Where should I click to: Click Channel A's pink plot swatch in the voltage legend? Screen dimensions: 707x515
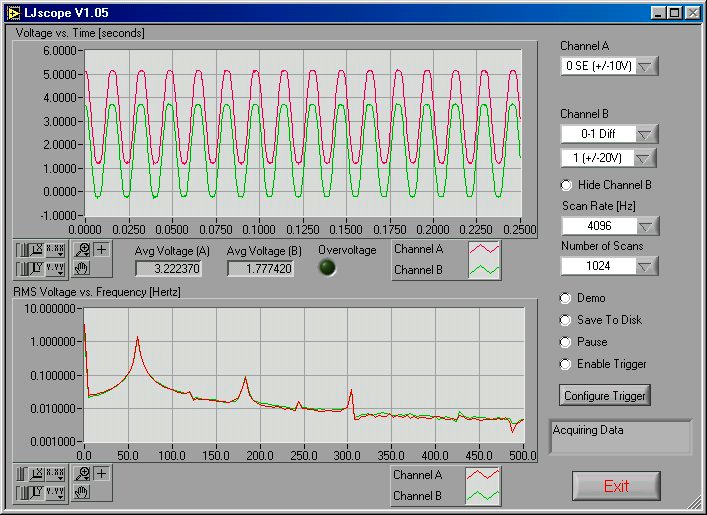(484, 250)
